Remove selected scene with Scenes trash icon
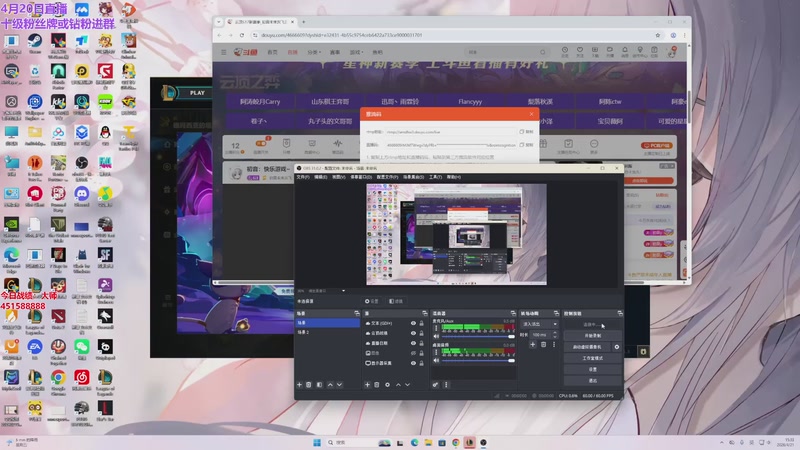 coord(309,385)
